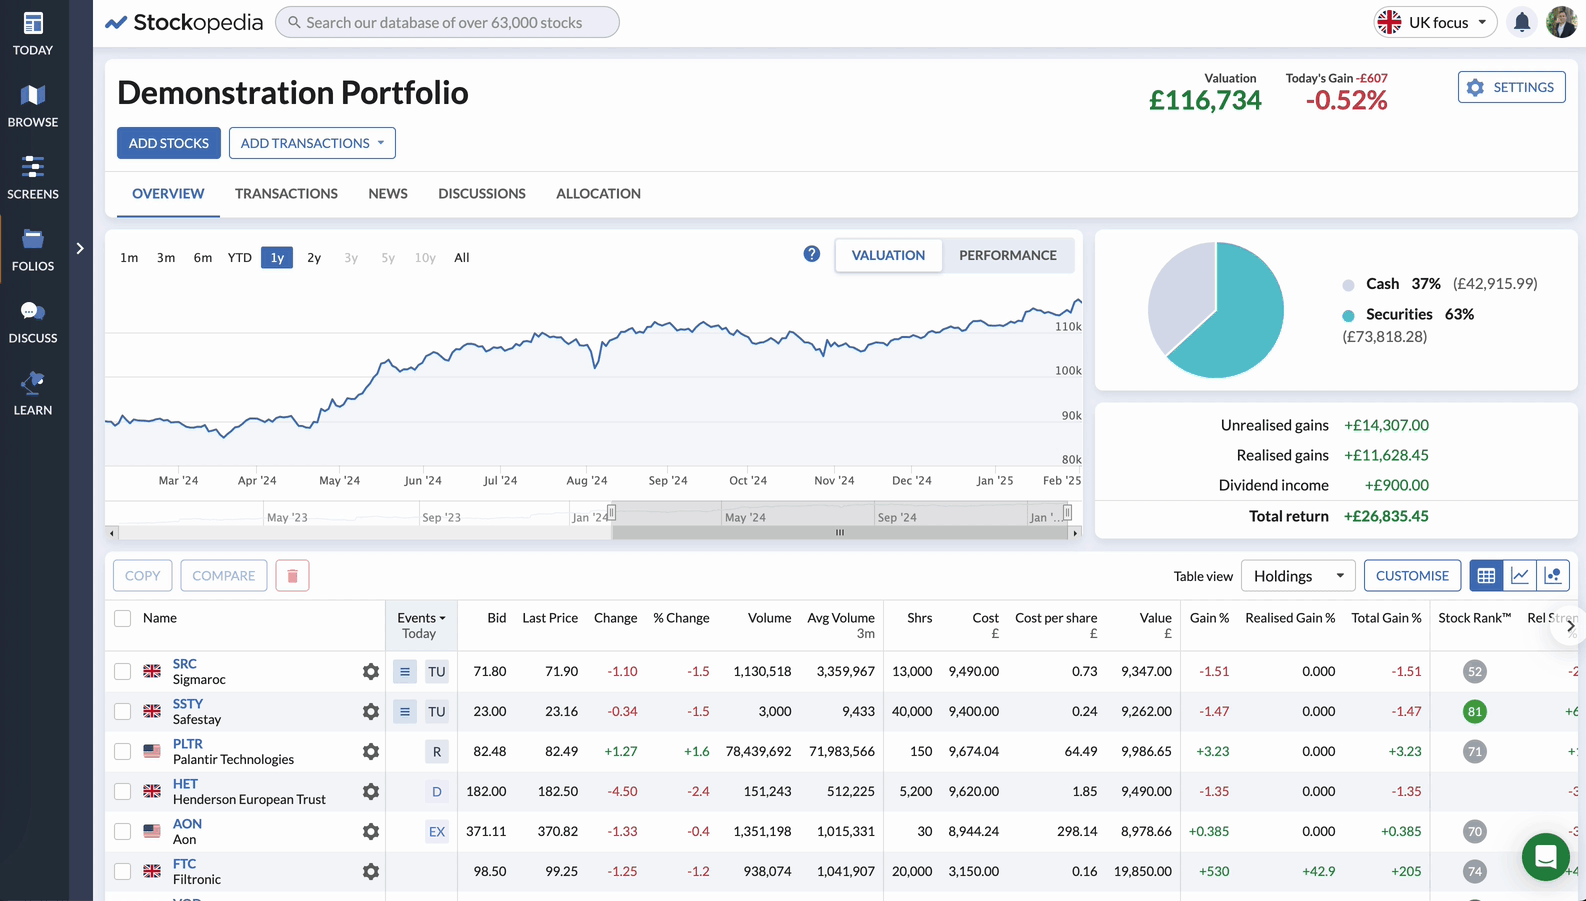Viewport: 1586px width, 901px height.
Task: Open the notifications bell
Action: click(1522, 22)
